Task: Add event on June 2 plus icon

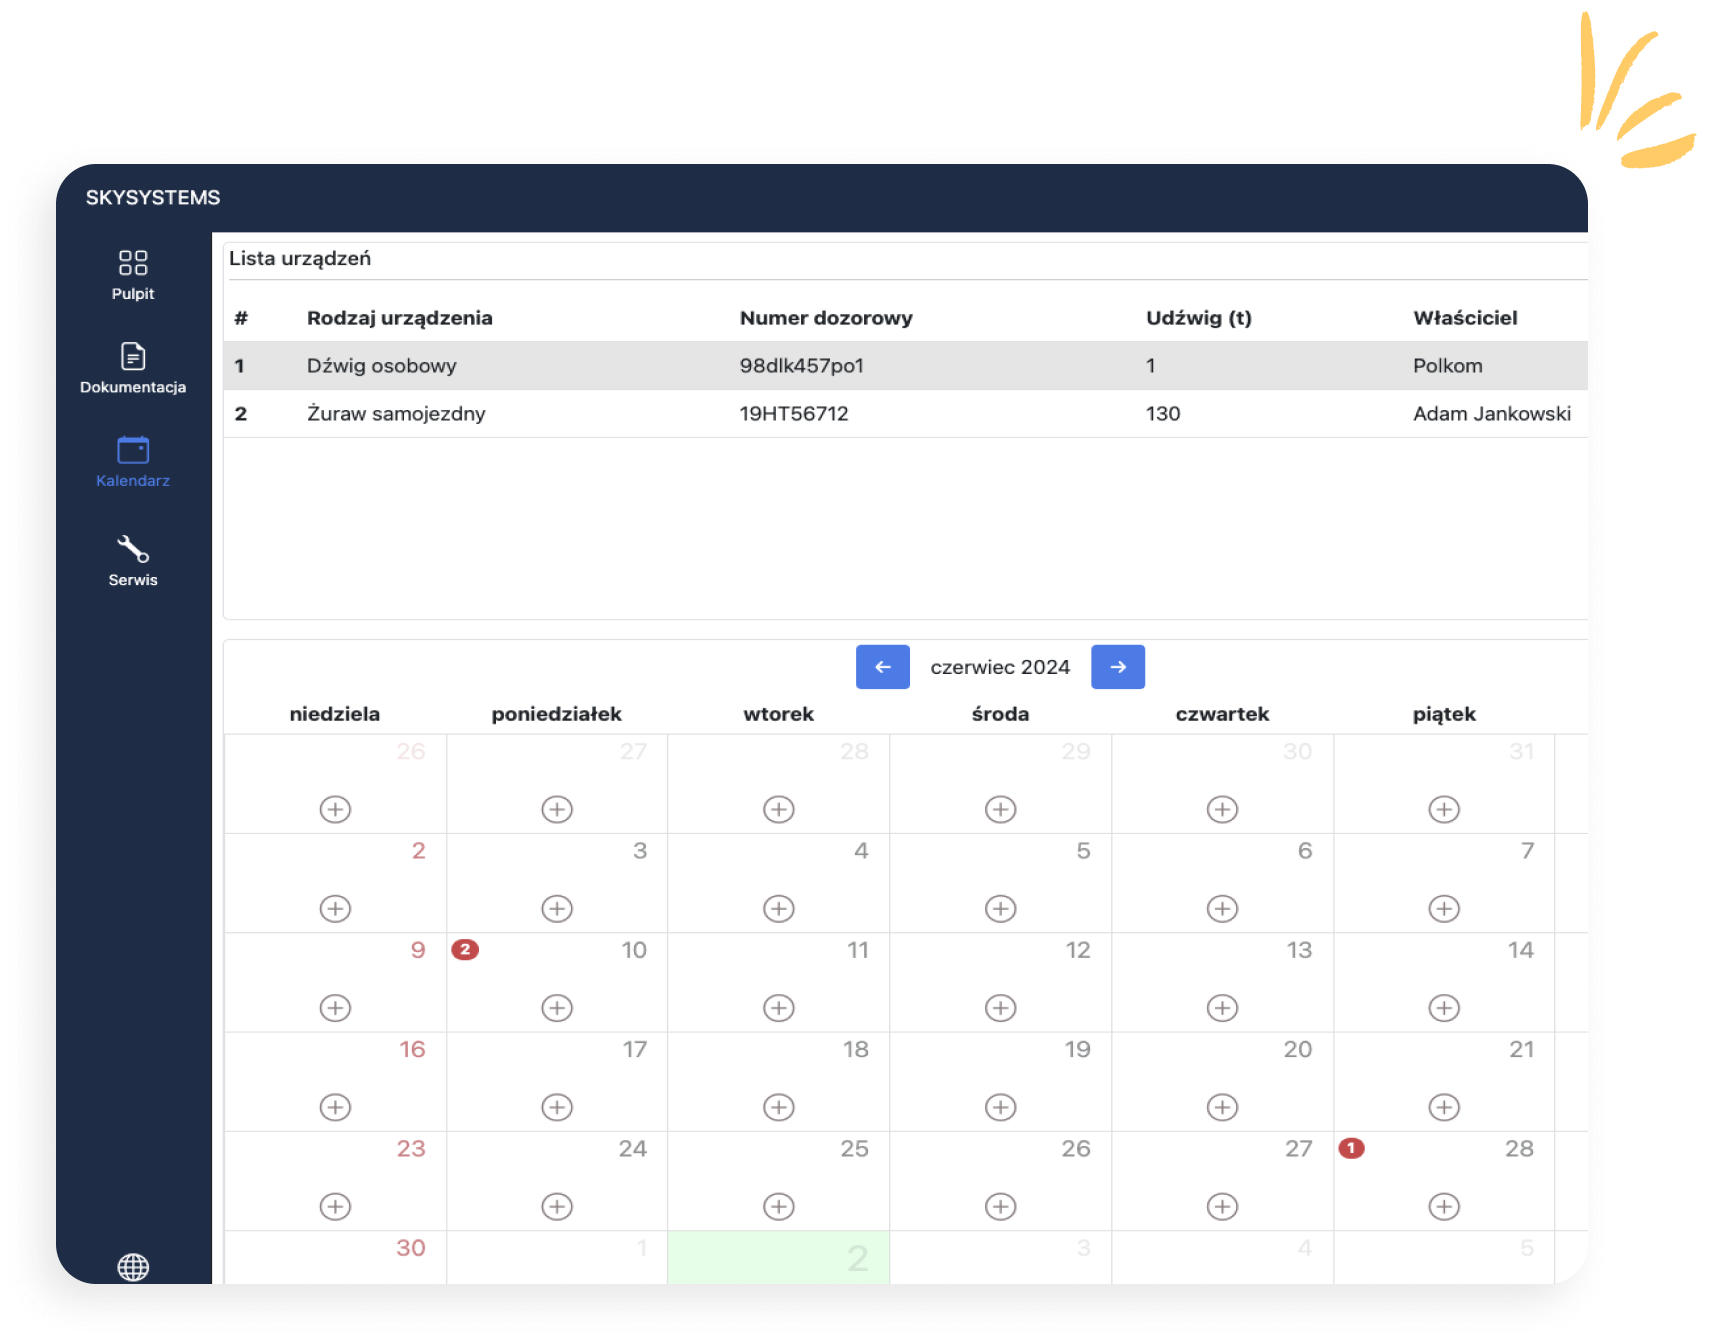Action: point(335,908)
